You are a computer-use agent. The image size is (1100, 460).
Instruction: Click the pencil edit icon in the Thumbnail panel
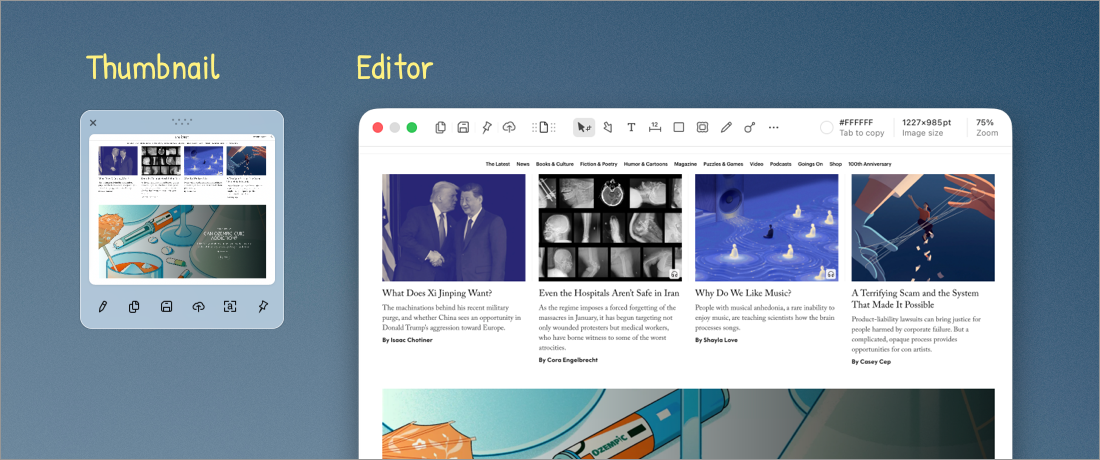tap(102, 306)
